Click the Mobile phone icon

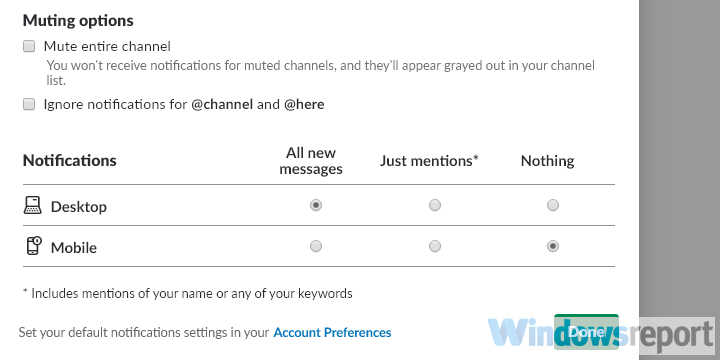pos(33,246)
